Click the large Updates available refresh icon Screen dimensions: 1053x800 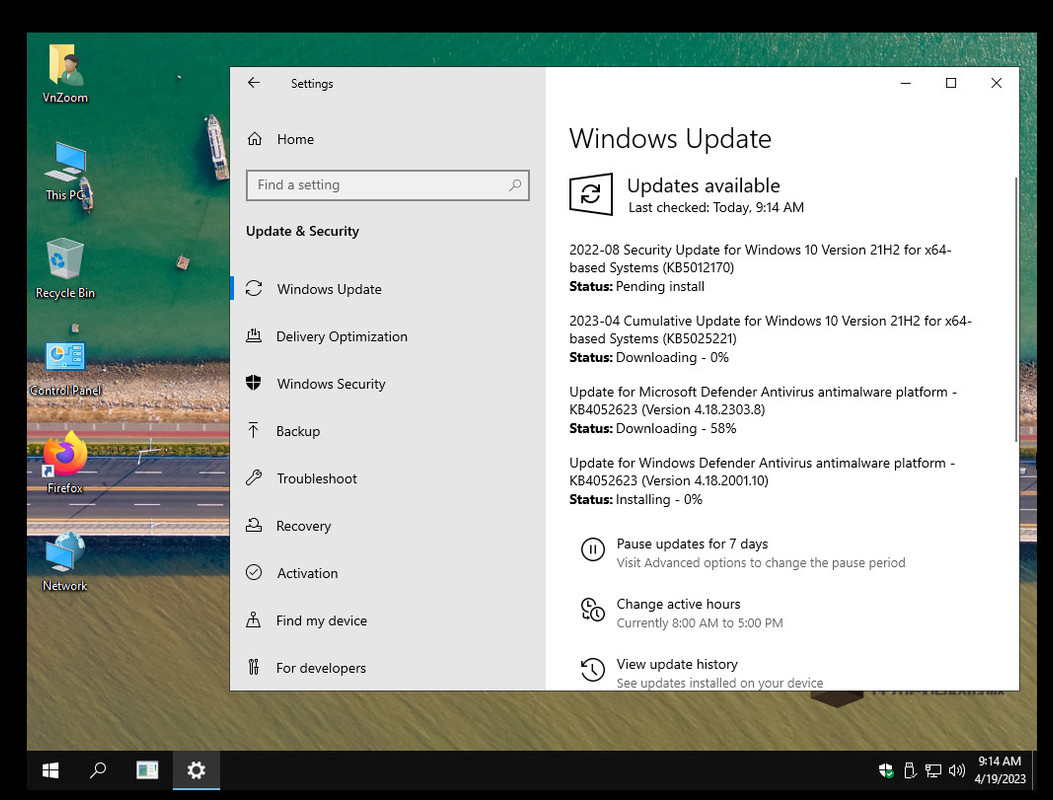(x=591, y=195)
